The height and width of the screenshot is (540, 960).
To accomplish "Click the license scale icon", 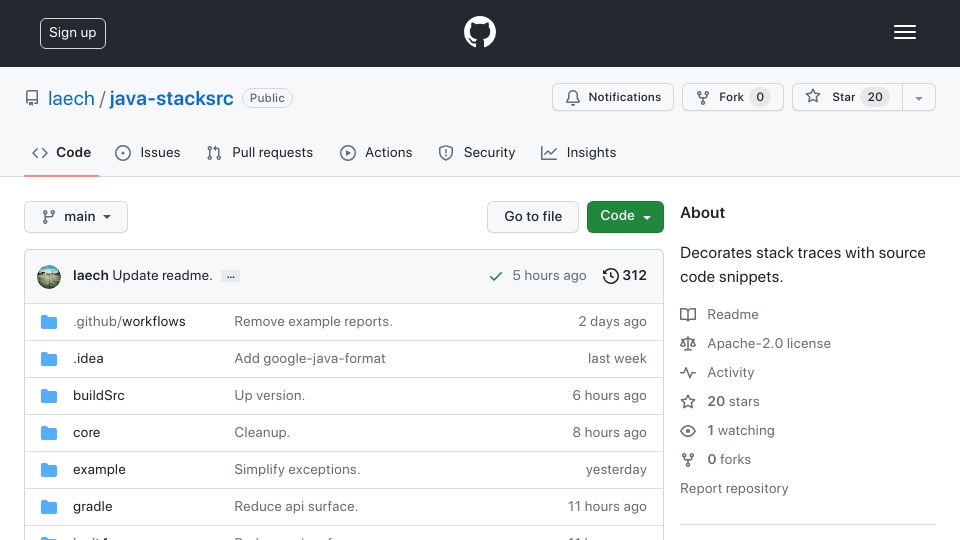I will click(x=688, y=343).
